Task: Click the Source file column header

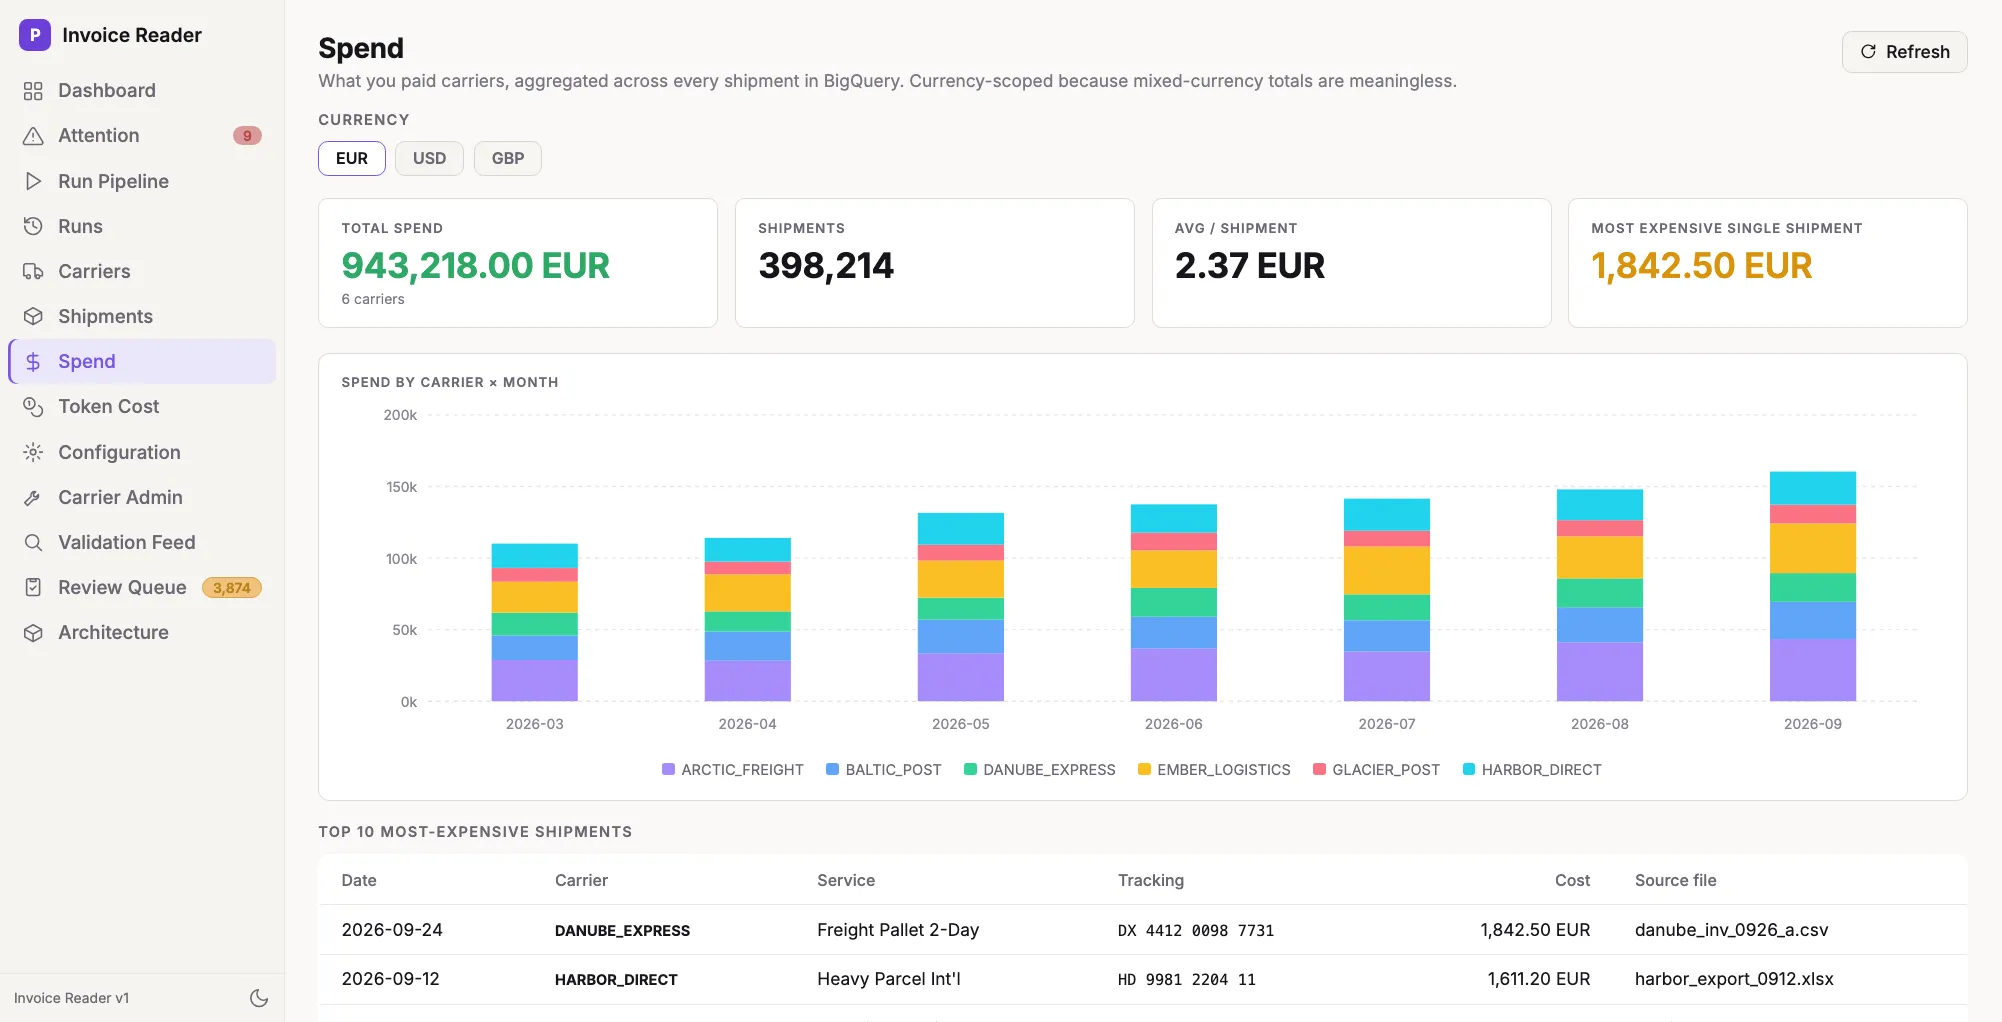Action: [1675, 880]
